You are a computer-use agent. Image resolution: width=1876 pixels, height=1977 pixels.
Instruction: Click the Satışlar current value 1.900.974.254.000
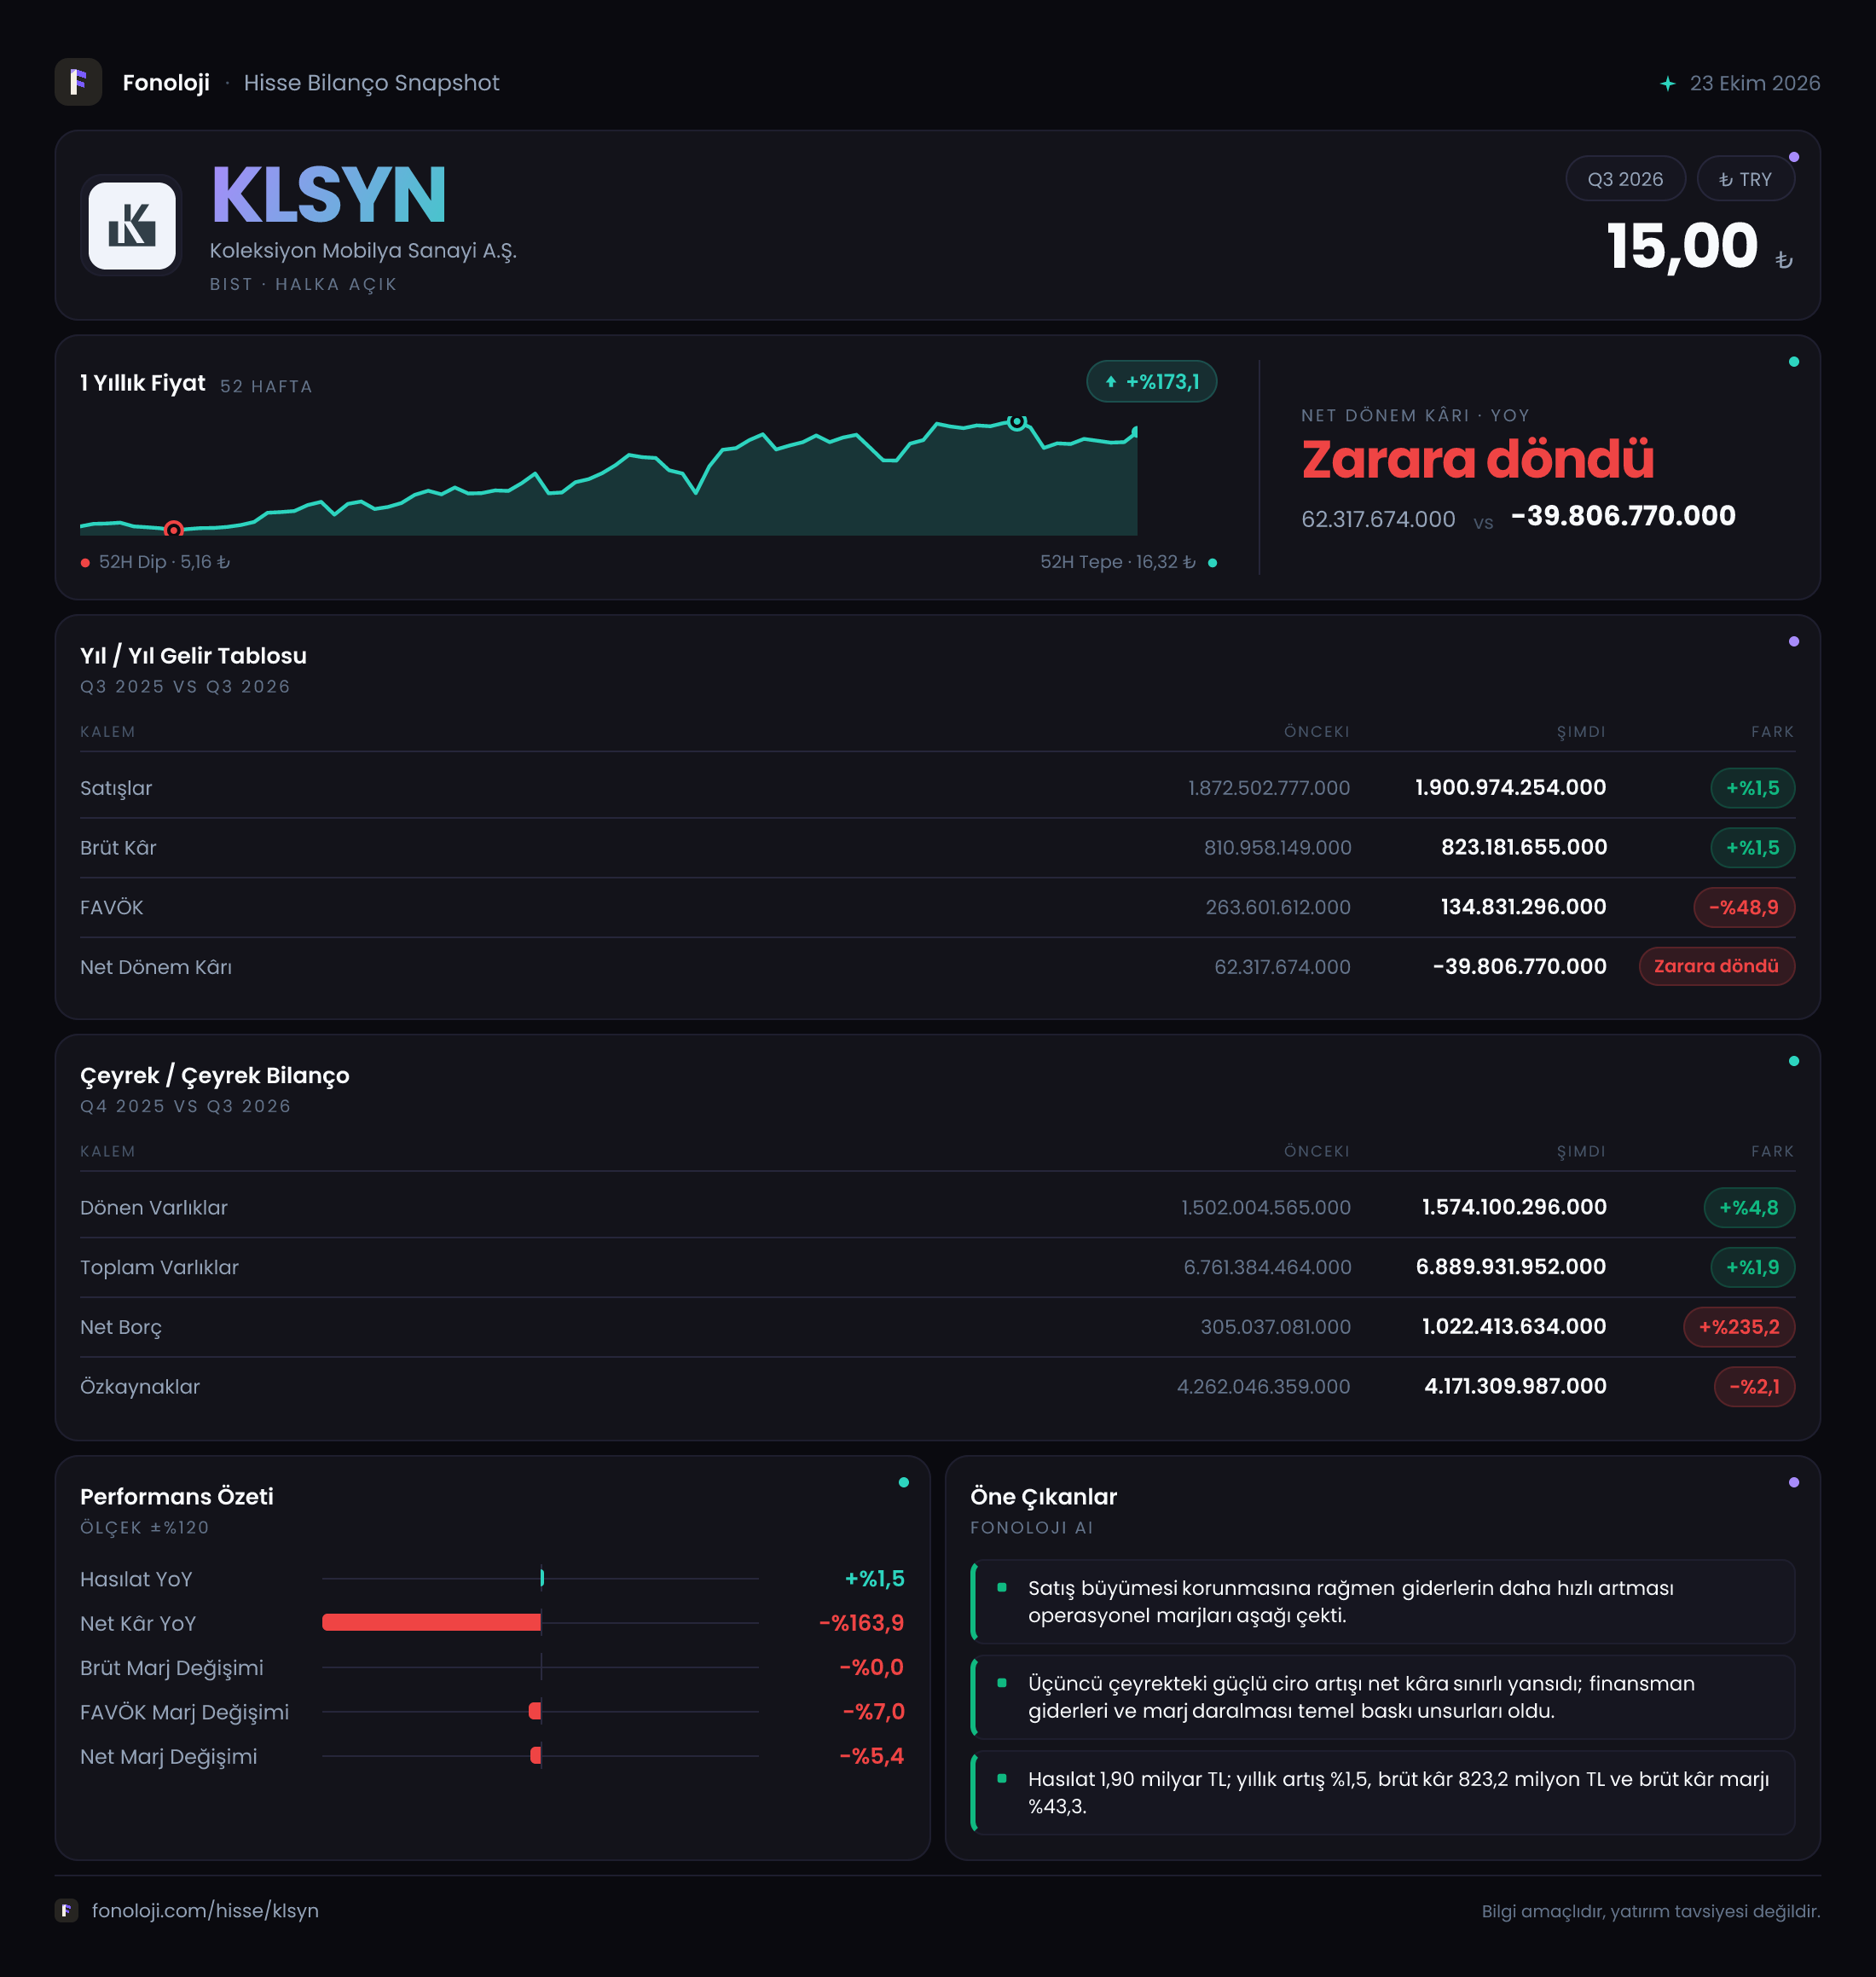tap(1510, 787)
